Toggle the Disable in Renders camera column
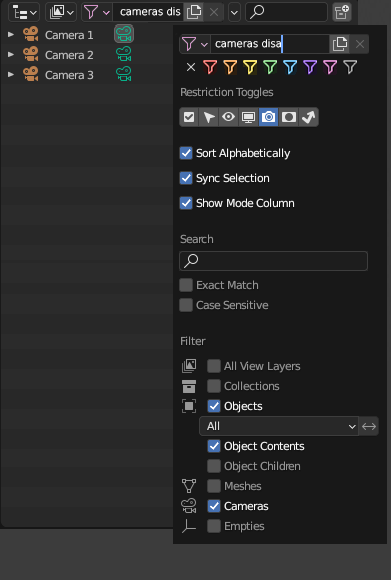 (x=269, y=117)
